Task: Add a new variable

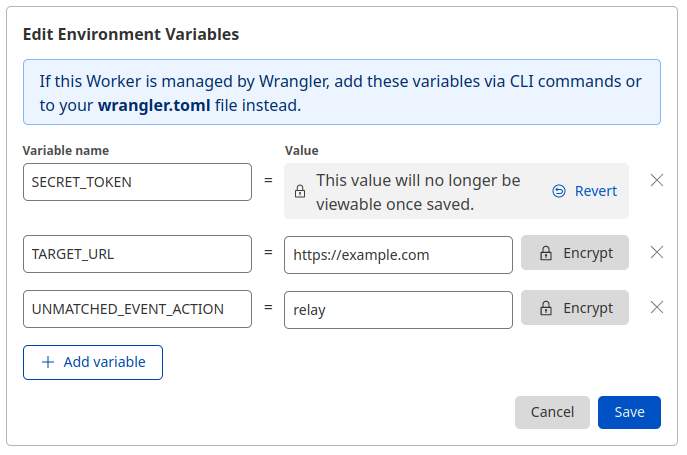Action: [x=93, y=362]
